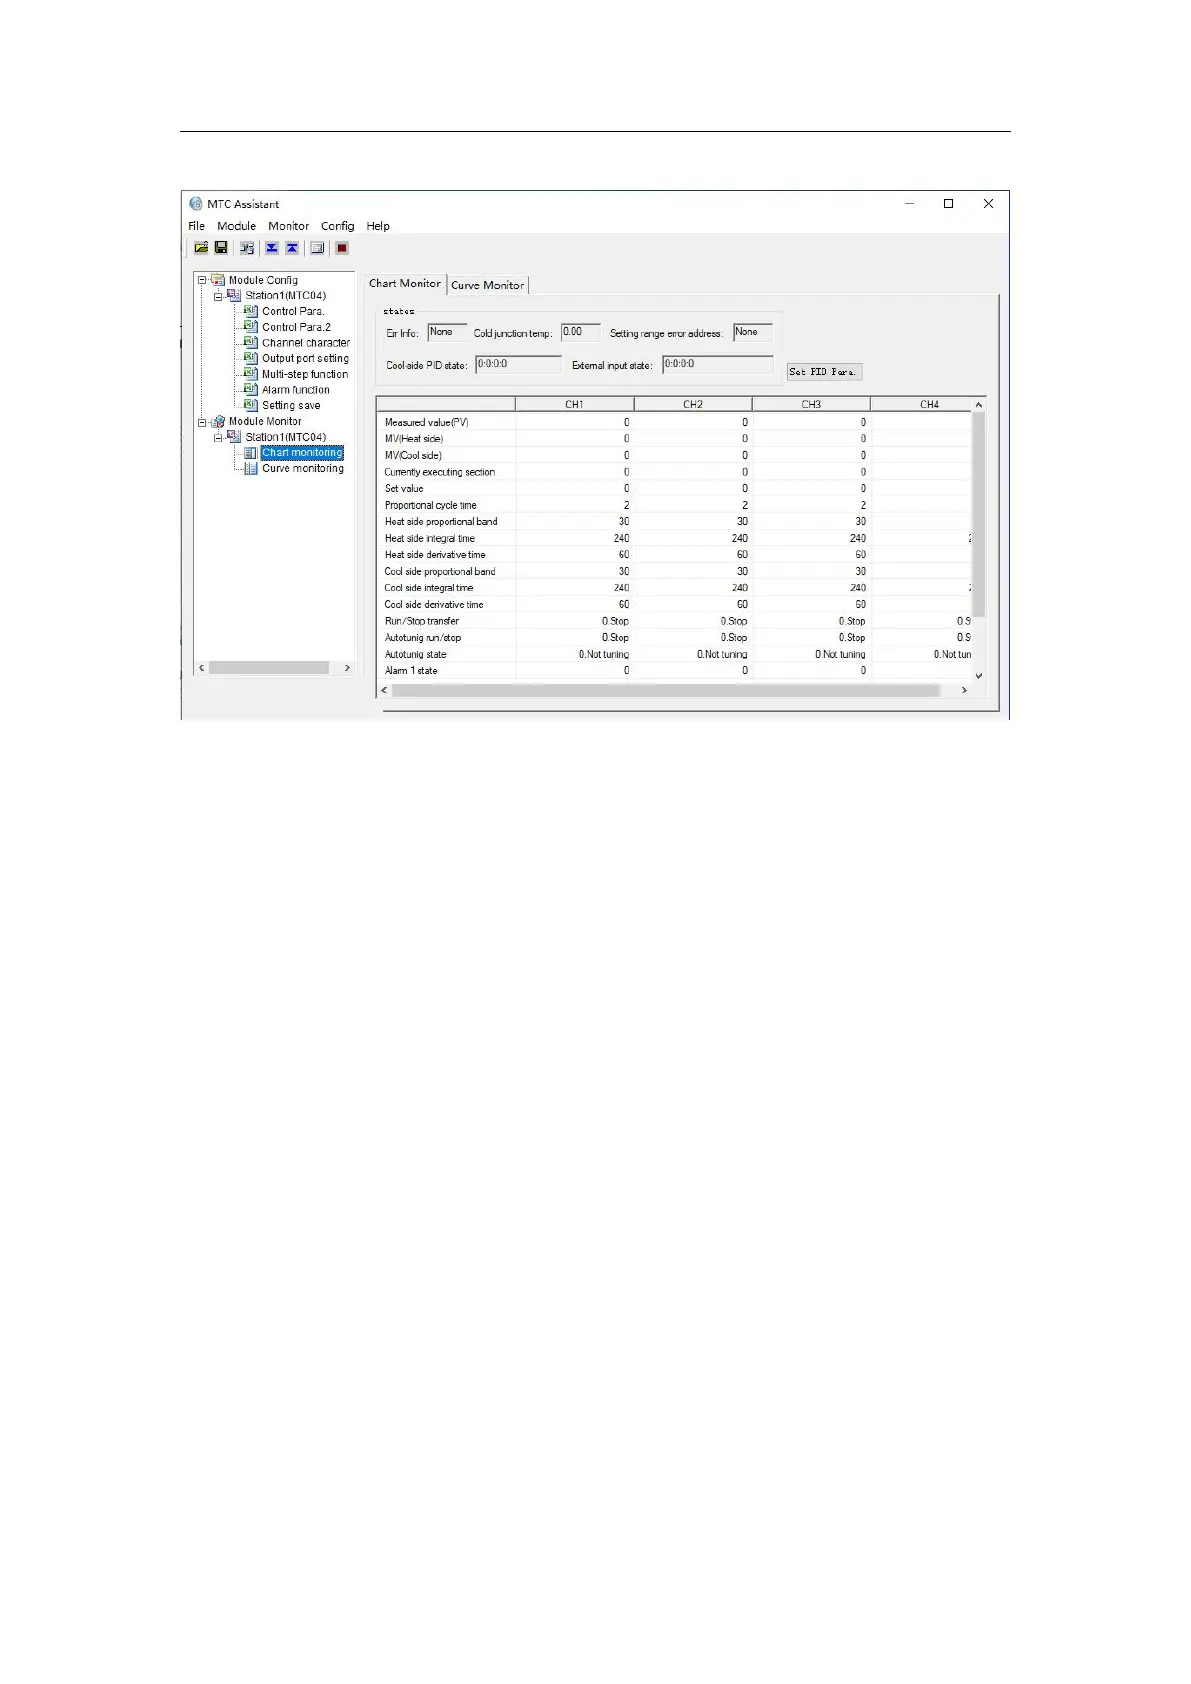Open the File menu
This screenshot has height=1684, width=1191.
pyautogui.click(x=197, y=226)
